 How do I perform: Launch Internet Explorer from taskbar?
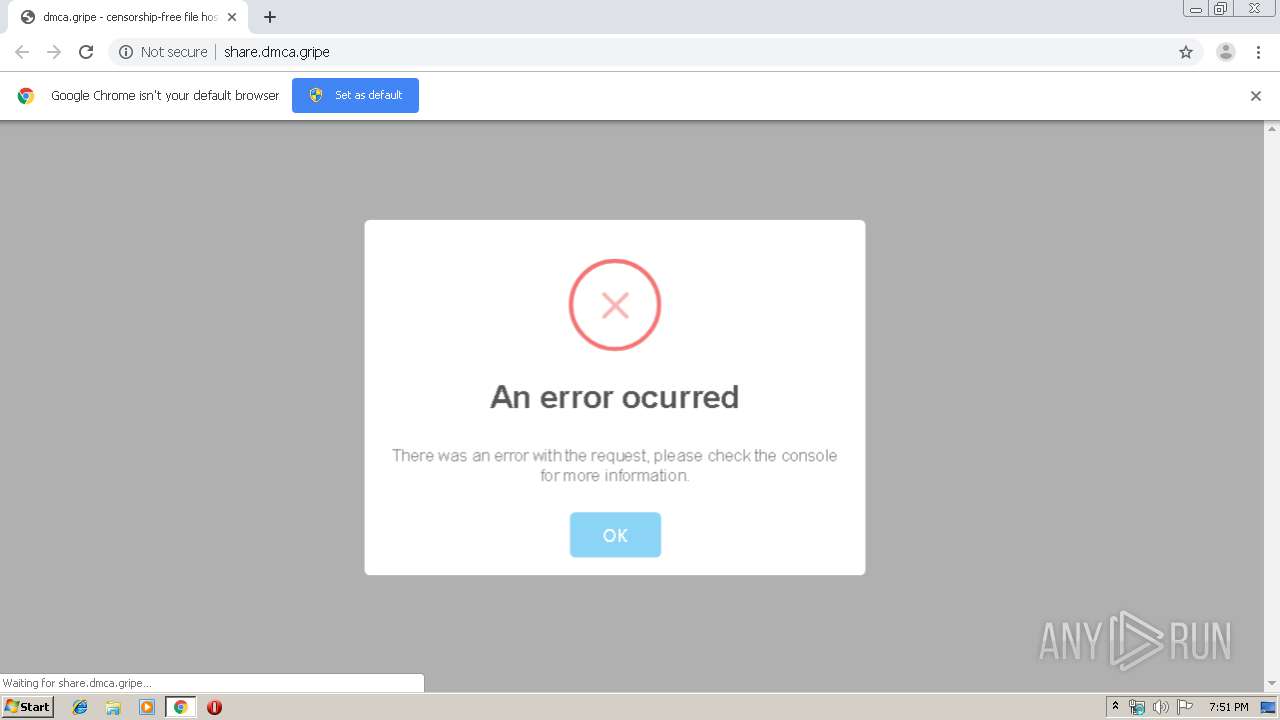pos(80,707)
